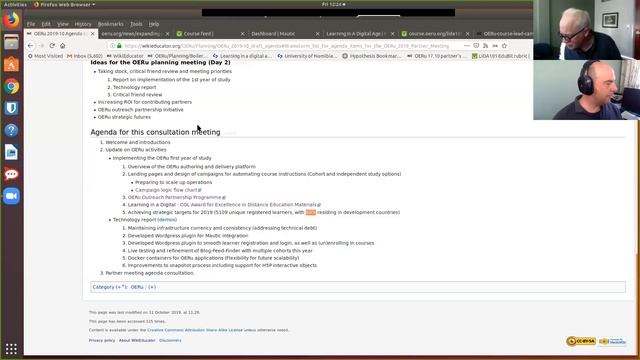This screenshot has height=360, width=640.
Task: Show Applications grid at dock bottom
Action: (x=11, y=349)
